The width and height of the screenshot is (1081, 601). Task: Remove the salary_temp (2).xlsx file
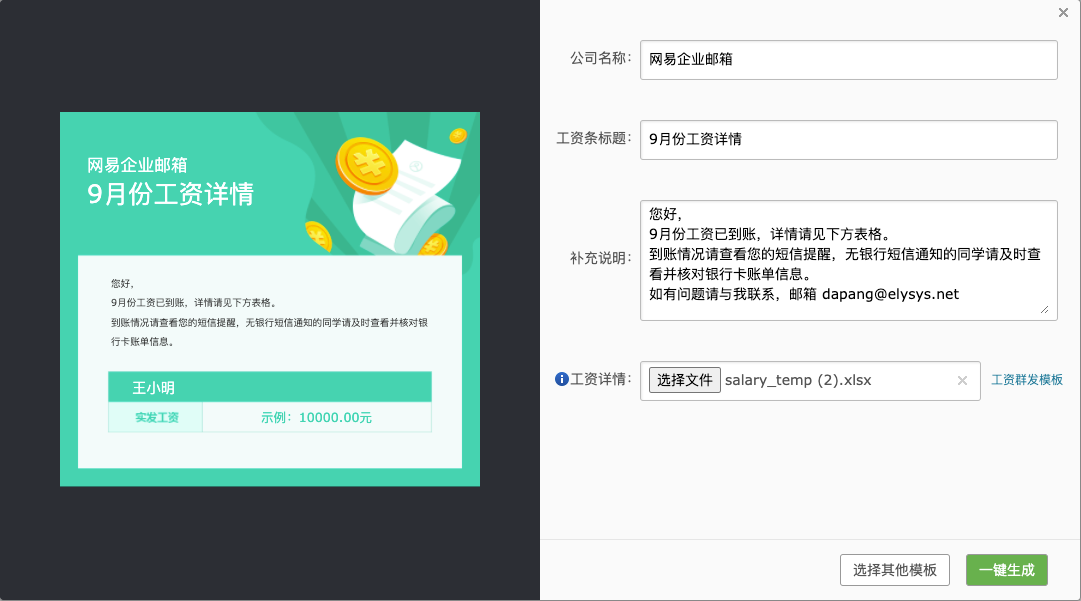[x=962, y=380]
